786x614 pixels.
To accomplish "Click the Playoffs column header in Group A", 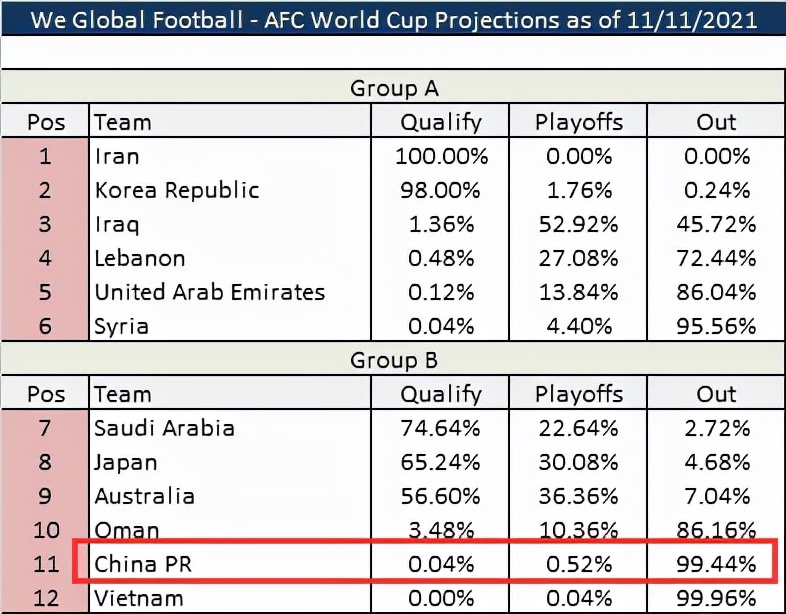I will click(x=578, y=122).
